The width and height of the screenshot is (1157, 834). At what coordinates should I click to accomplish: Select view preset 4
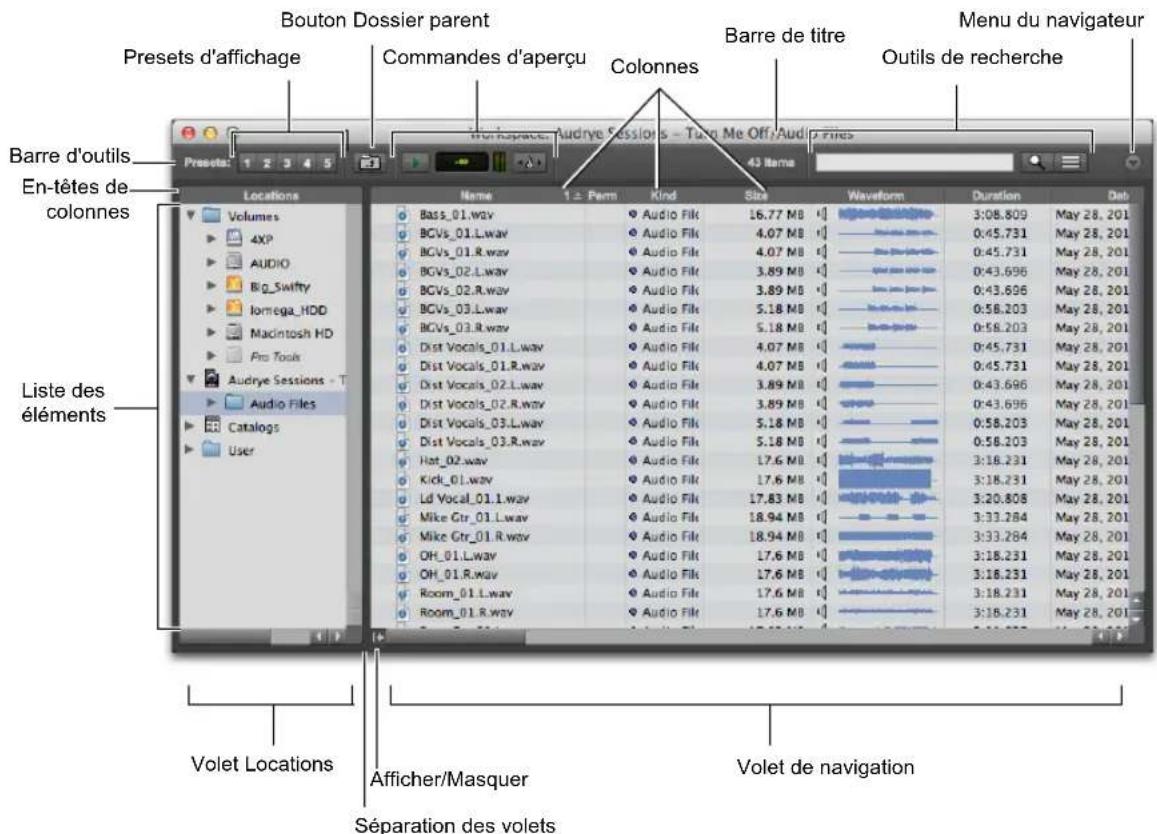307,163
